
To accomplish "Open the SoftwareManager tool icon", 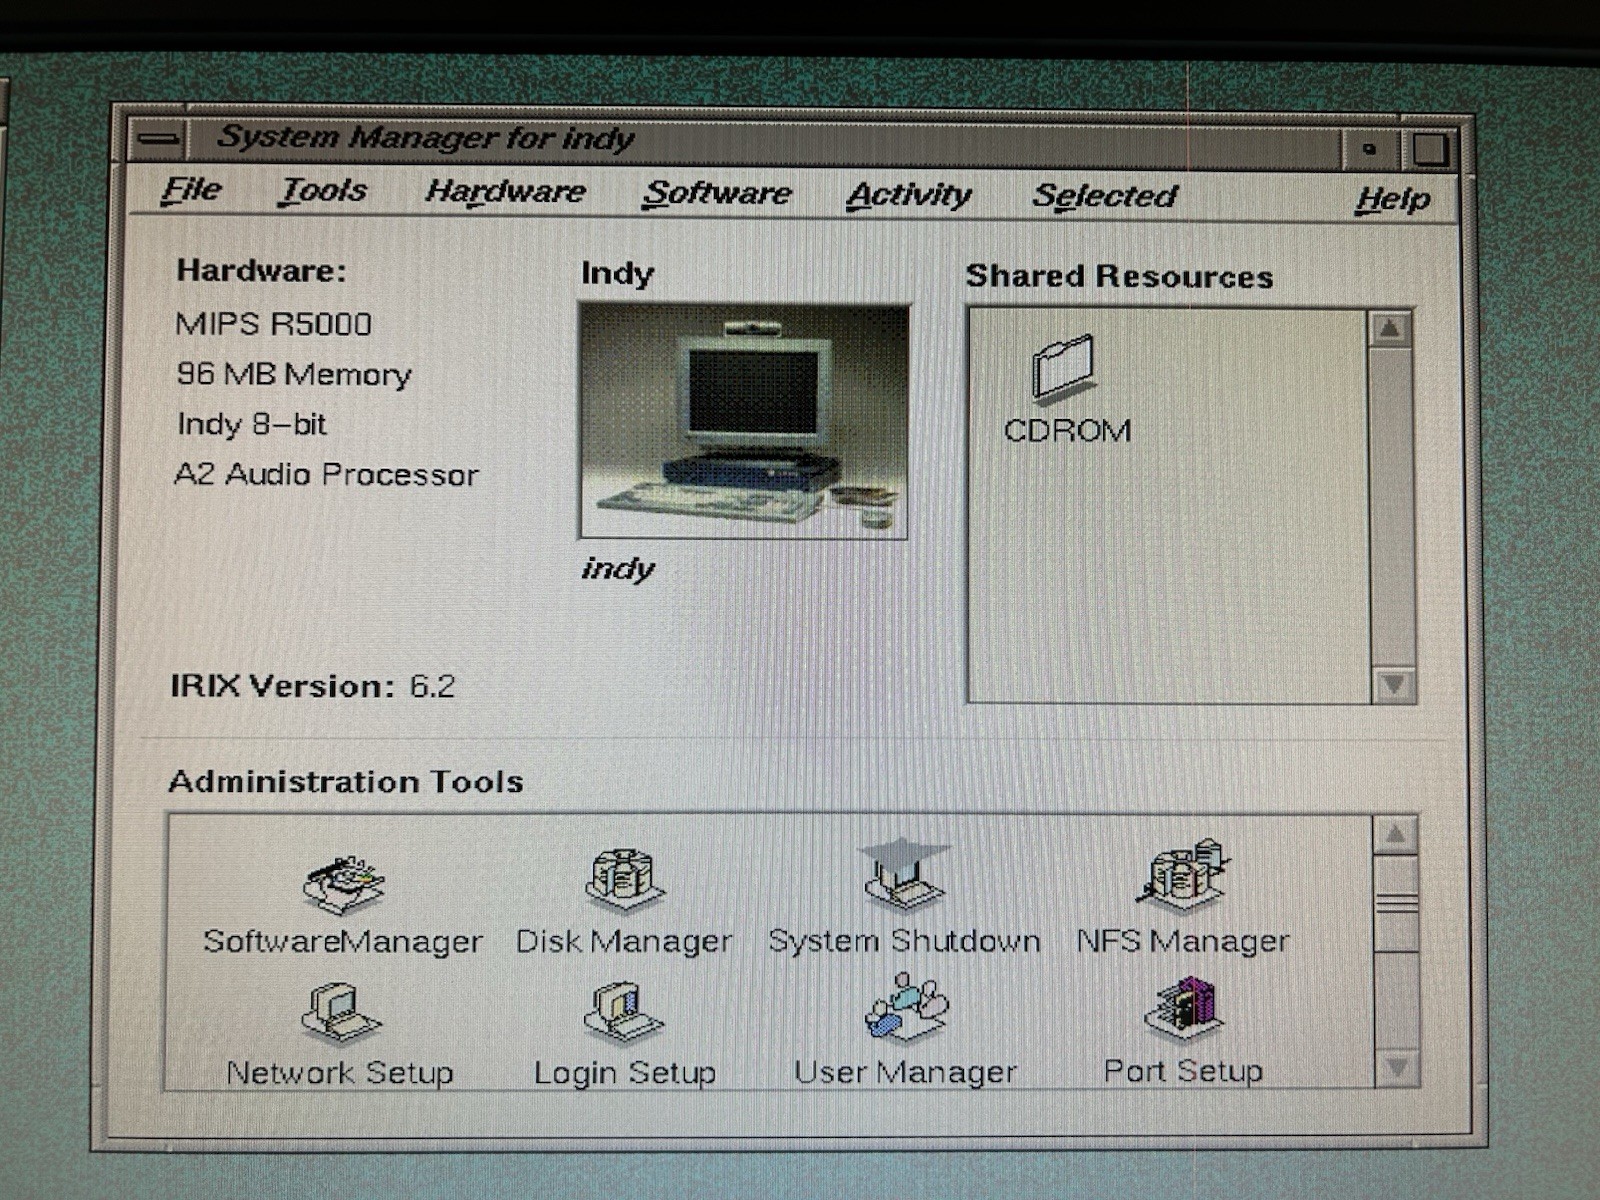I will [343, 885].
